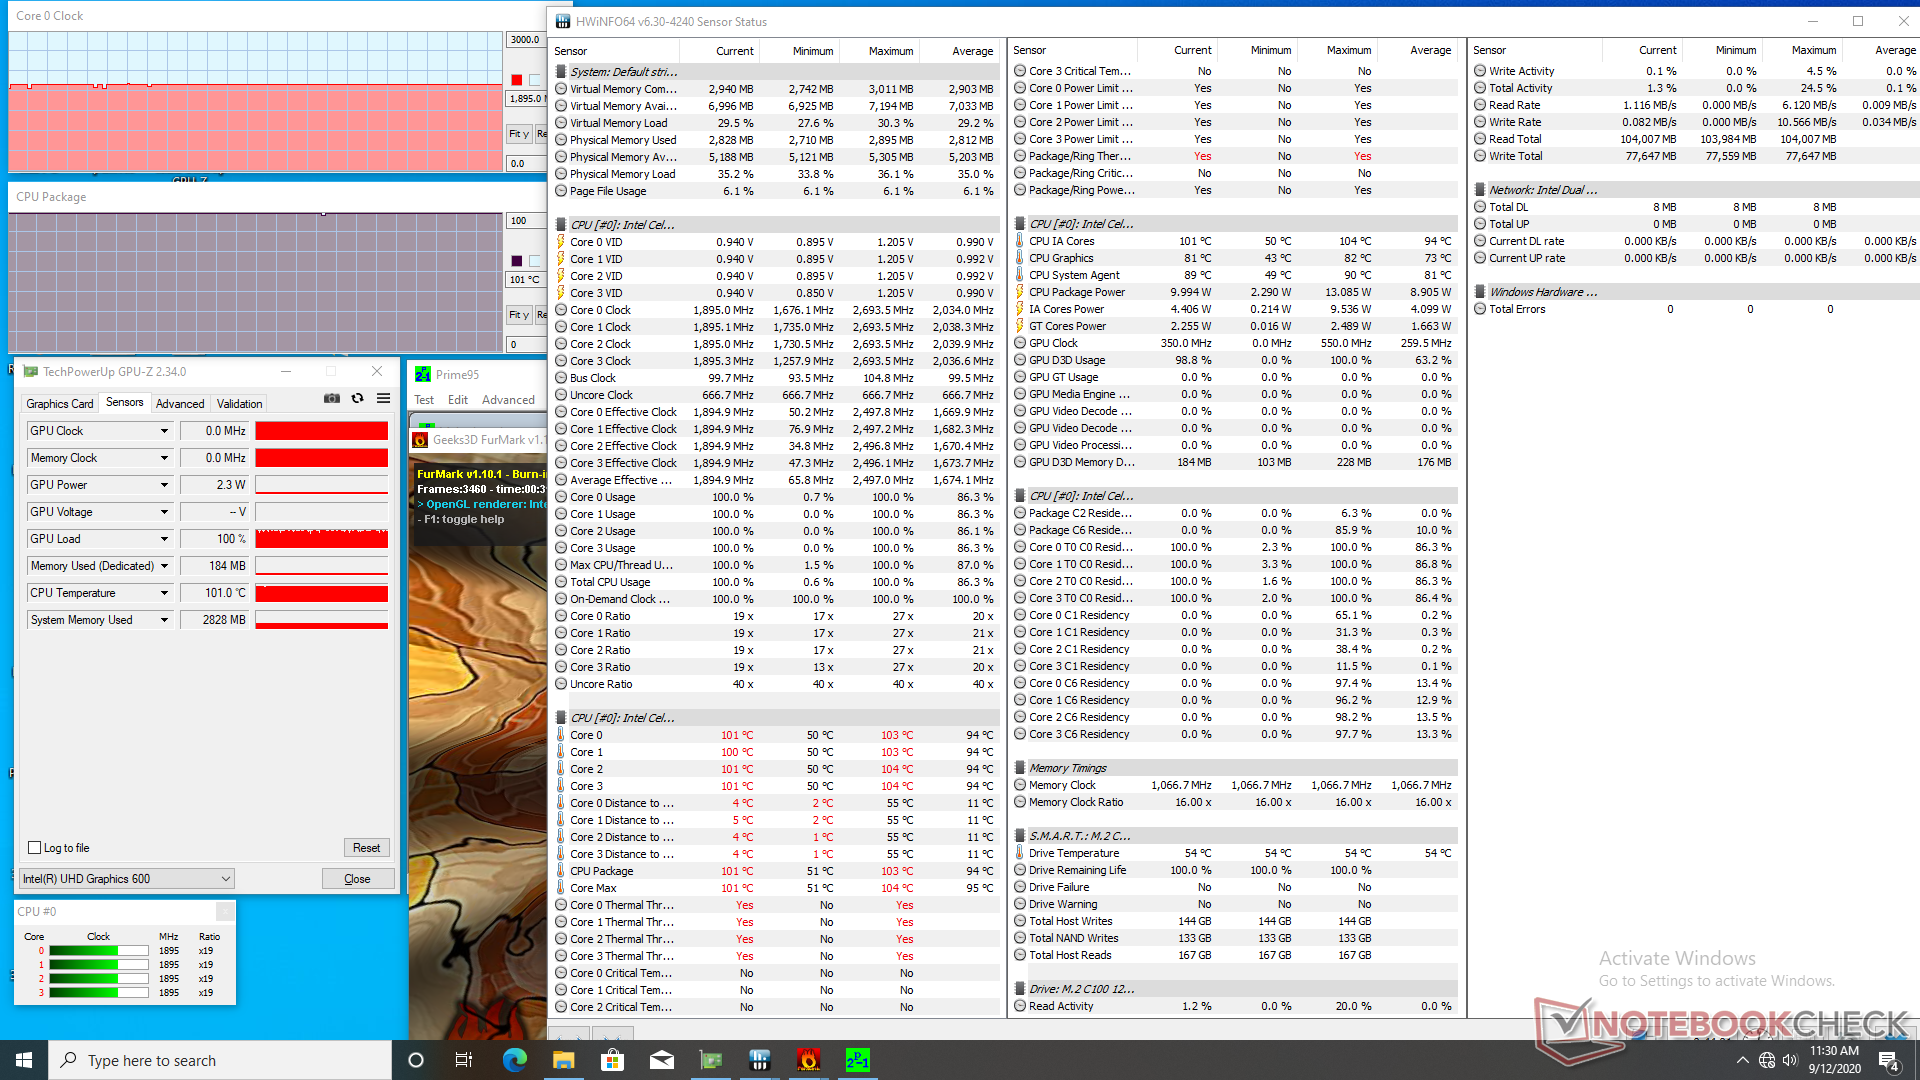The image size is (1920, 1080).
Task: Expand GPU Clock sensor dropdown
Action: pyautogui.click(x=164, y=431)
